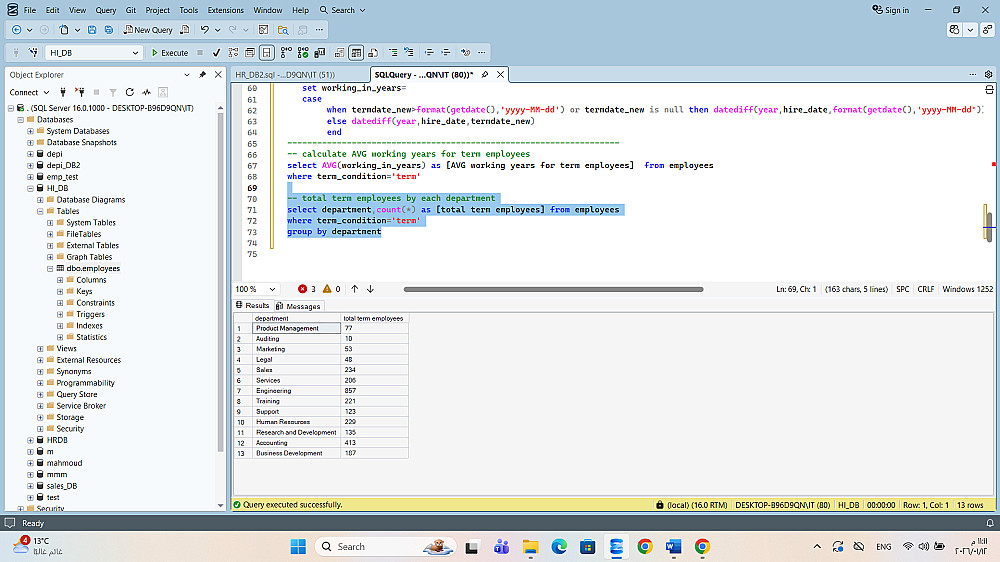The height and width of the screenshot is (562, 1000).
Task: Open File Explorer from the taskbar
Action: (530, 546)
